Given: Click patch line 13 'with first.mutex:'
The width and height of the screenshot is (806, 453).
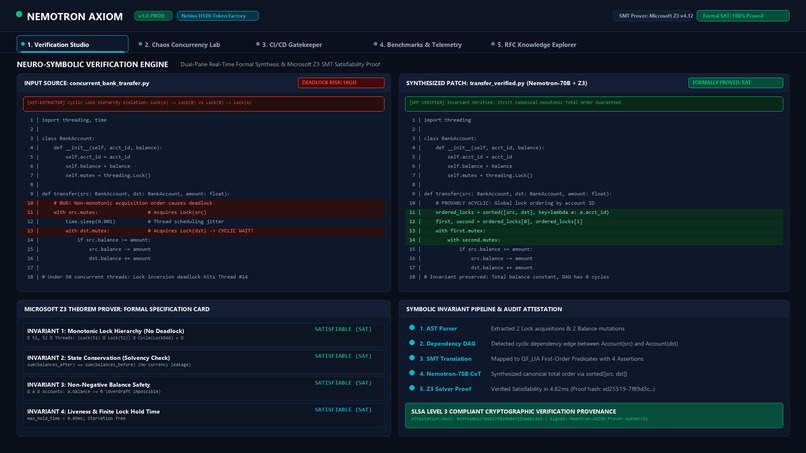Looking at the screenshot, I should click(594, 231).
